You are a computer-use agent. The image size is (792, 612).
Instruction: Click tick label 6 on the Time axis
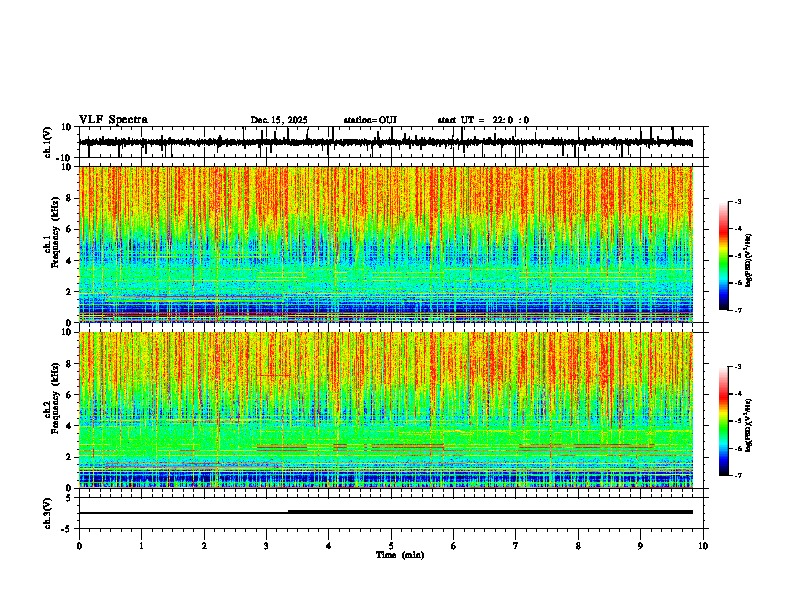point(454,546)
